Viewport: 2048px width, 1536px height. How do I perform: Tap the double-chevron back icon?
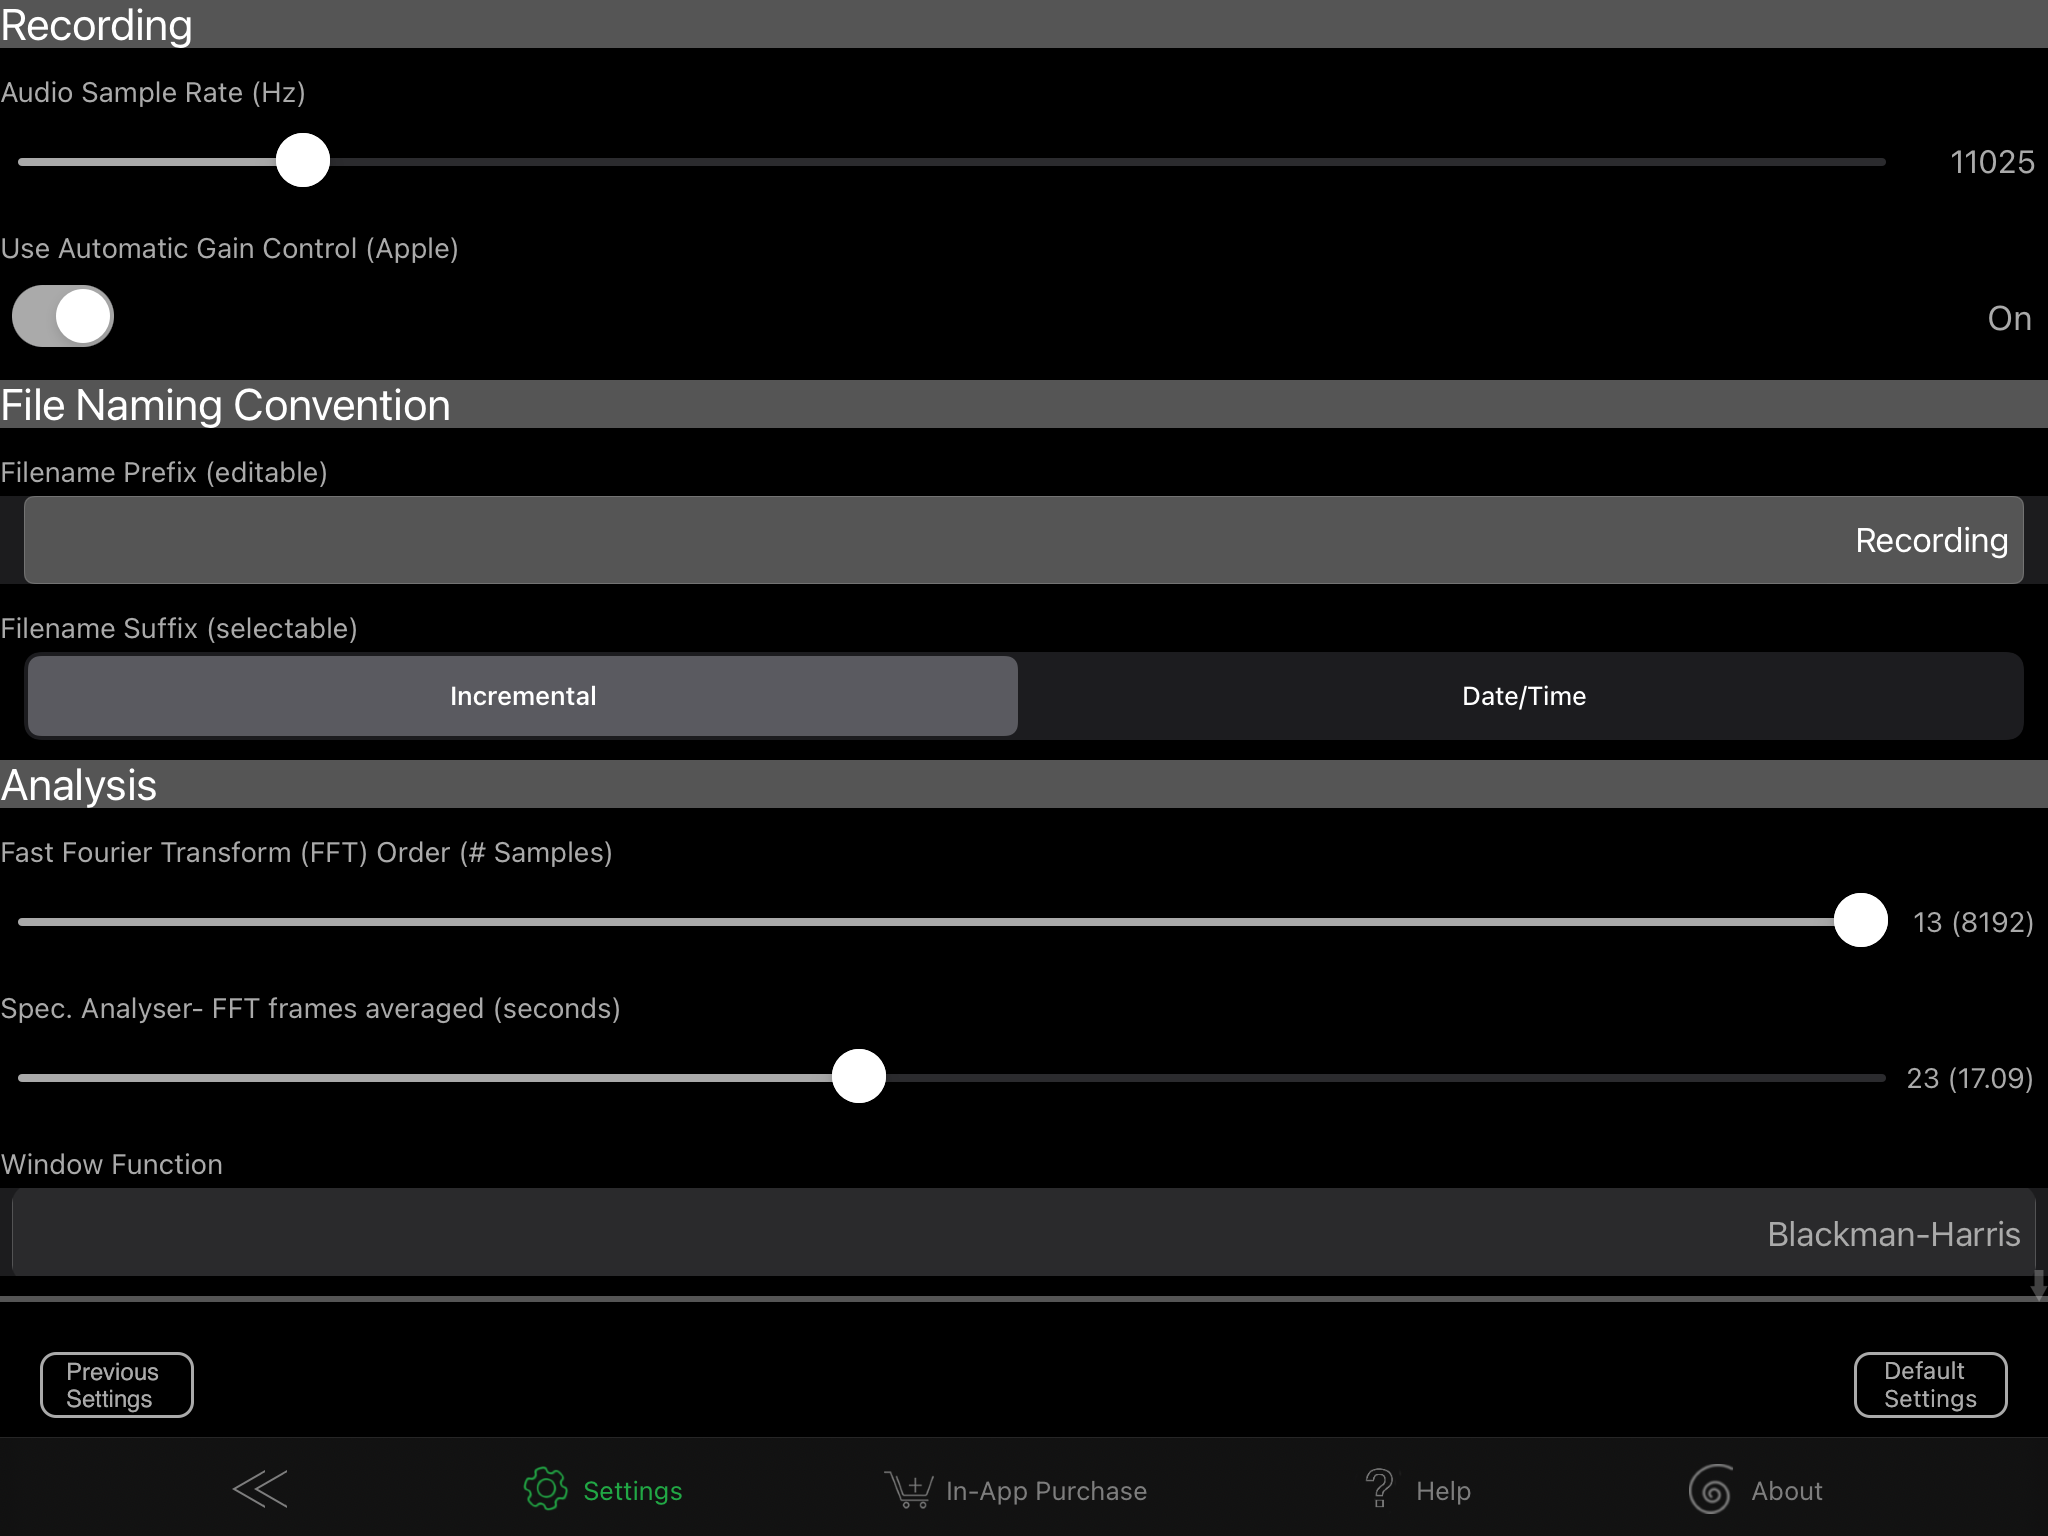tap(260, 1489)
